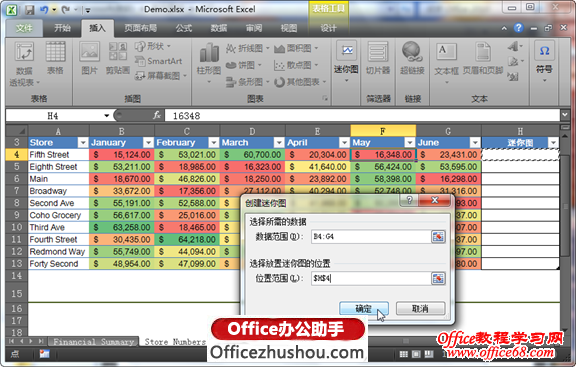Open the screenshot (屏幕截图) tool
This screenshot has width=576, height=367.
(161, 76)
